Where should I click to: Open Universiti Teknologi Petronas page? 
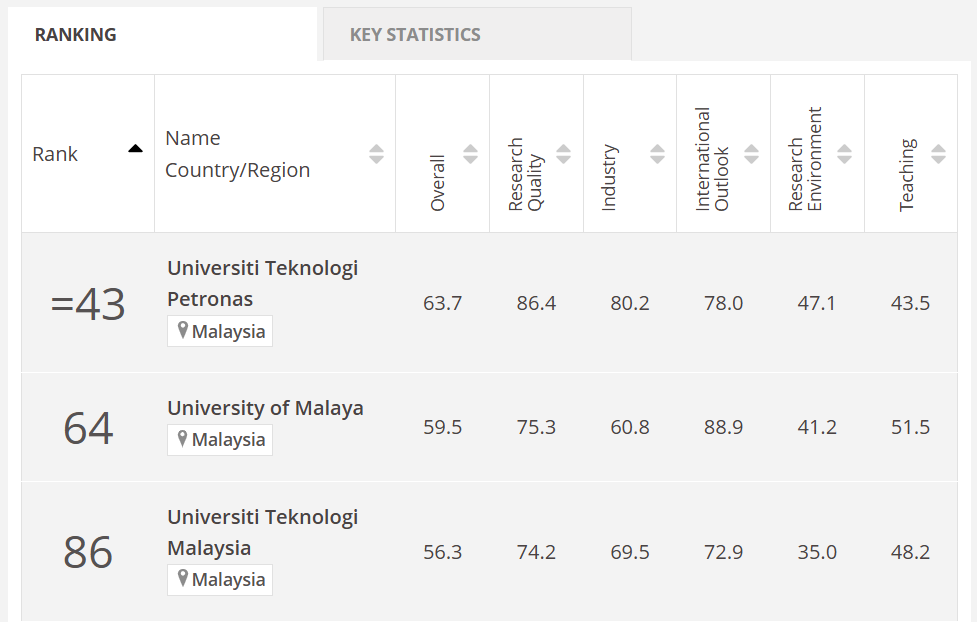click(x=262, y=284)
